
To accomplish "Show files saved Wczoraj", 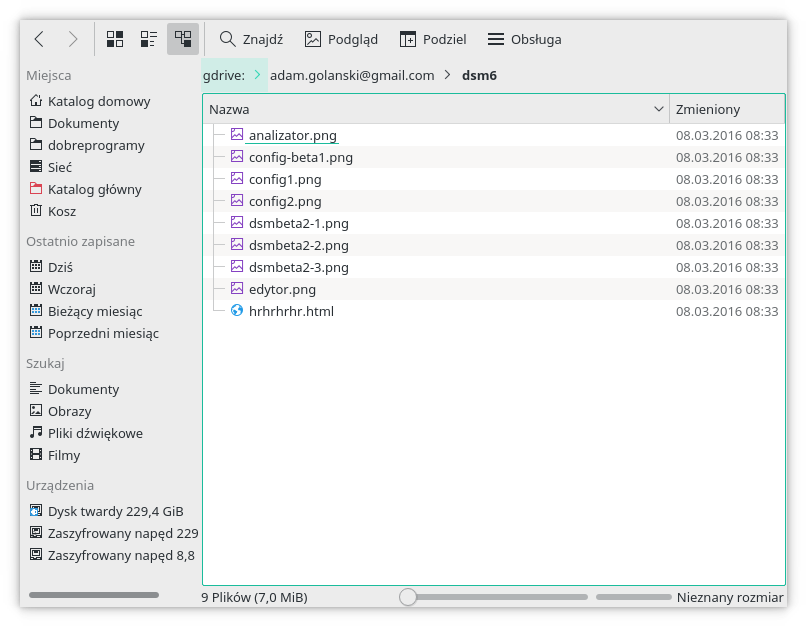I will coord(63,290).
